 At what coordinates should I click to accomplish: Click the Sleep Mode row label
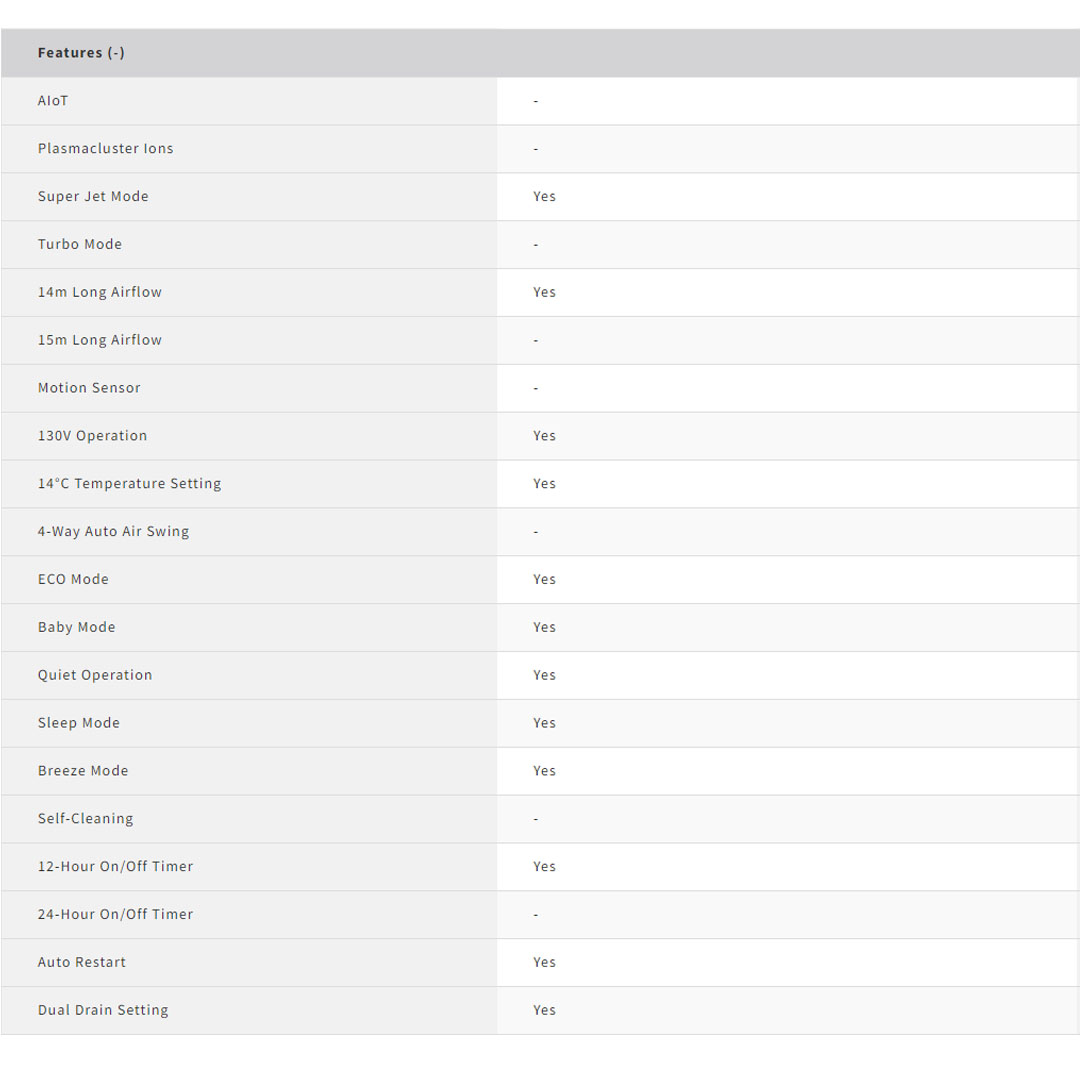(x=79, y=723)
